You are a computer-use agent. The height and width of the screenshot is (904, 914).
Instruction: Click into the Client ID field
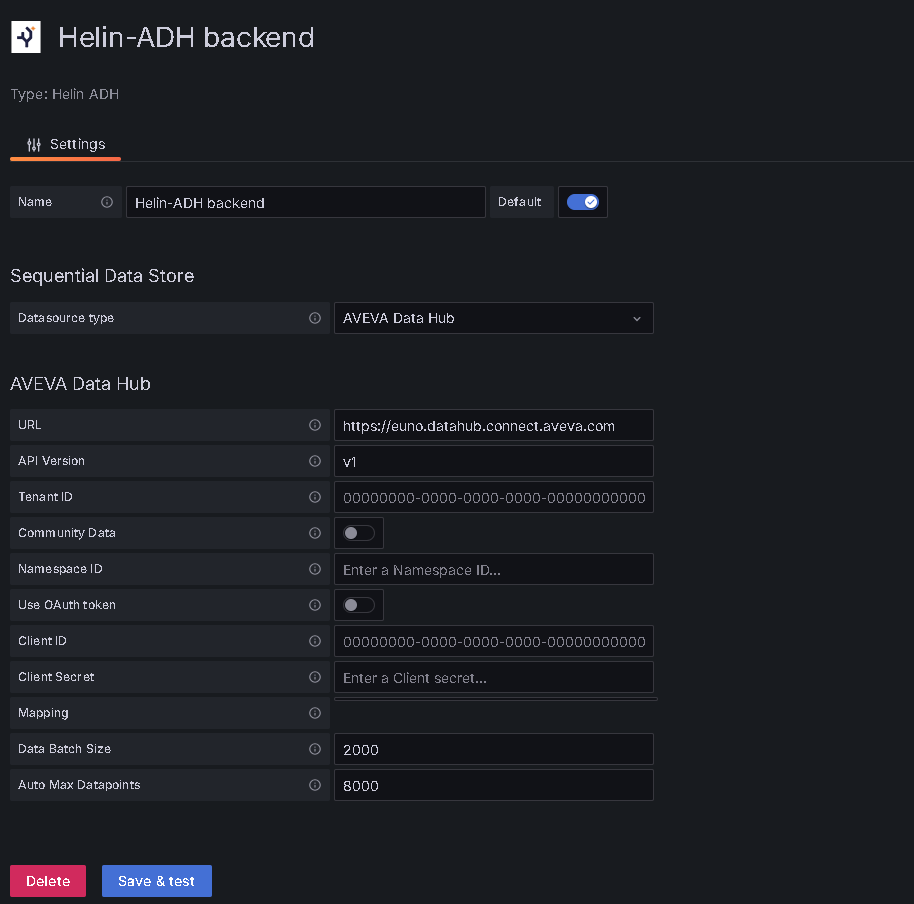click(494, 641)
